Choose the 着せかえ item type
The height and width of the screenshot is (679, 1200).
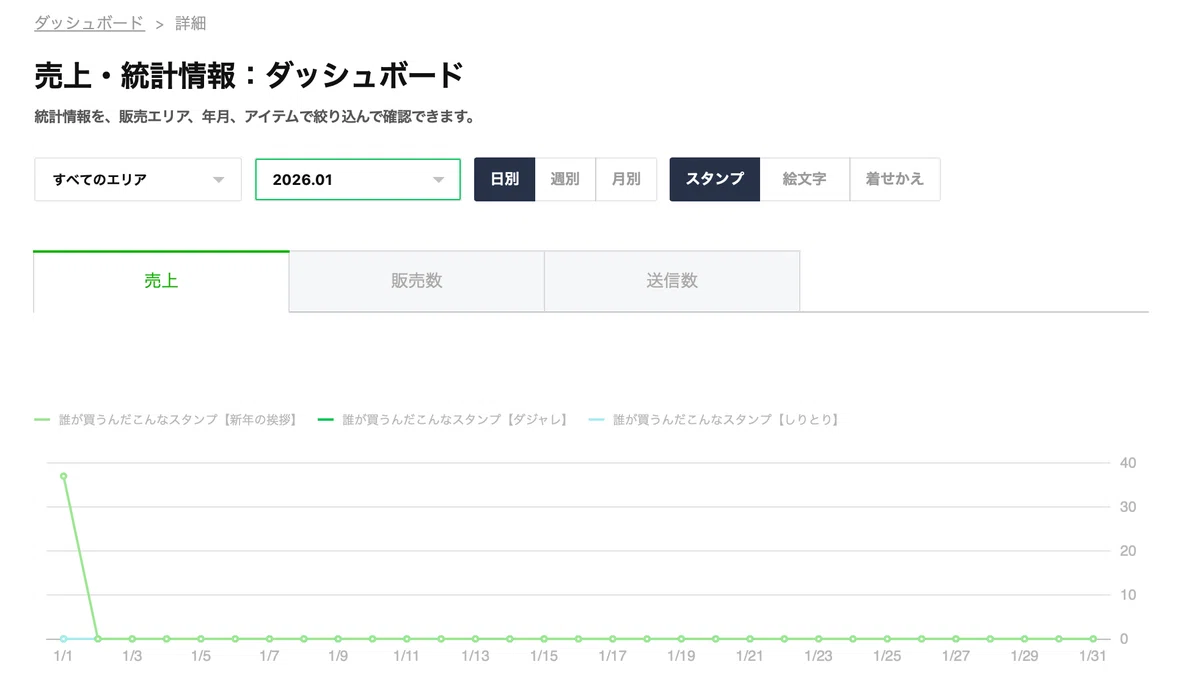tap(895, 179)
